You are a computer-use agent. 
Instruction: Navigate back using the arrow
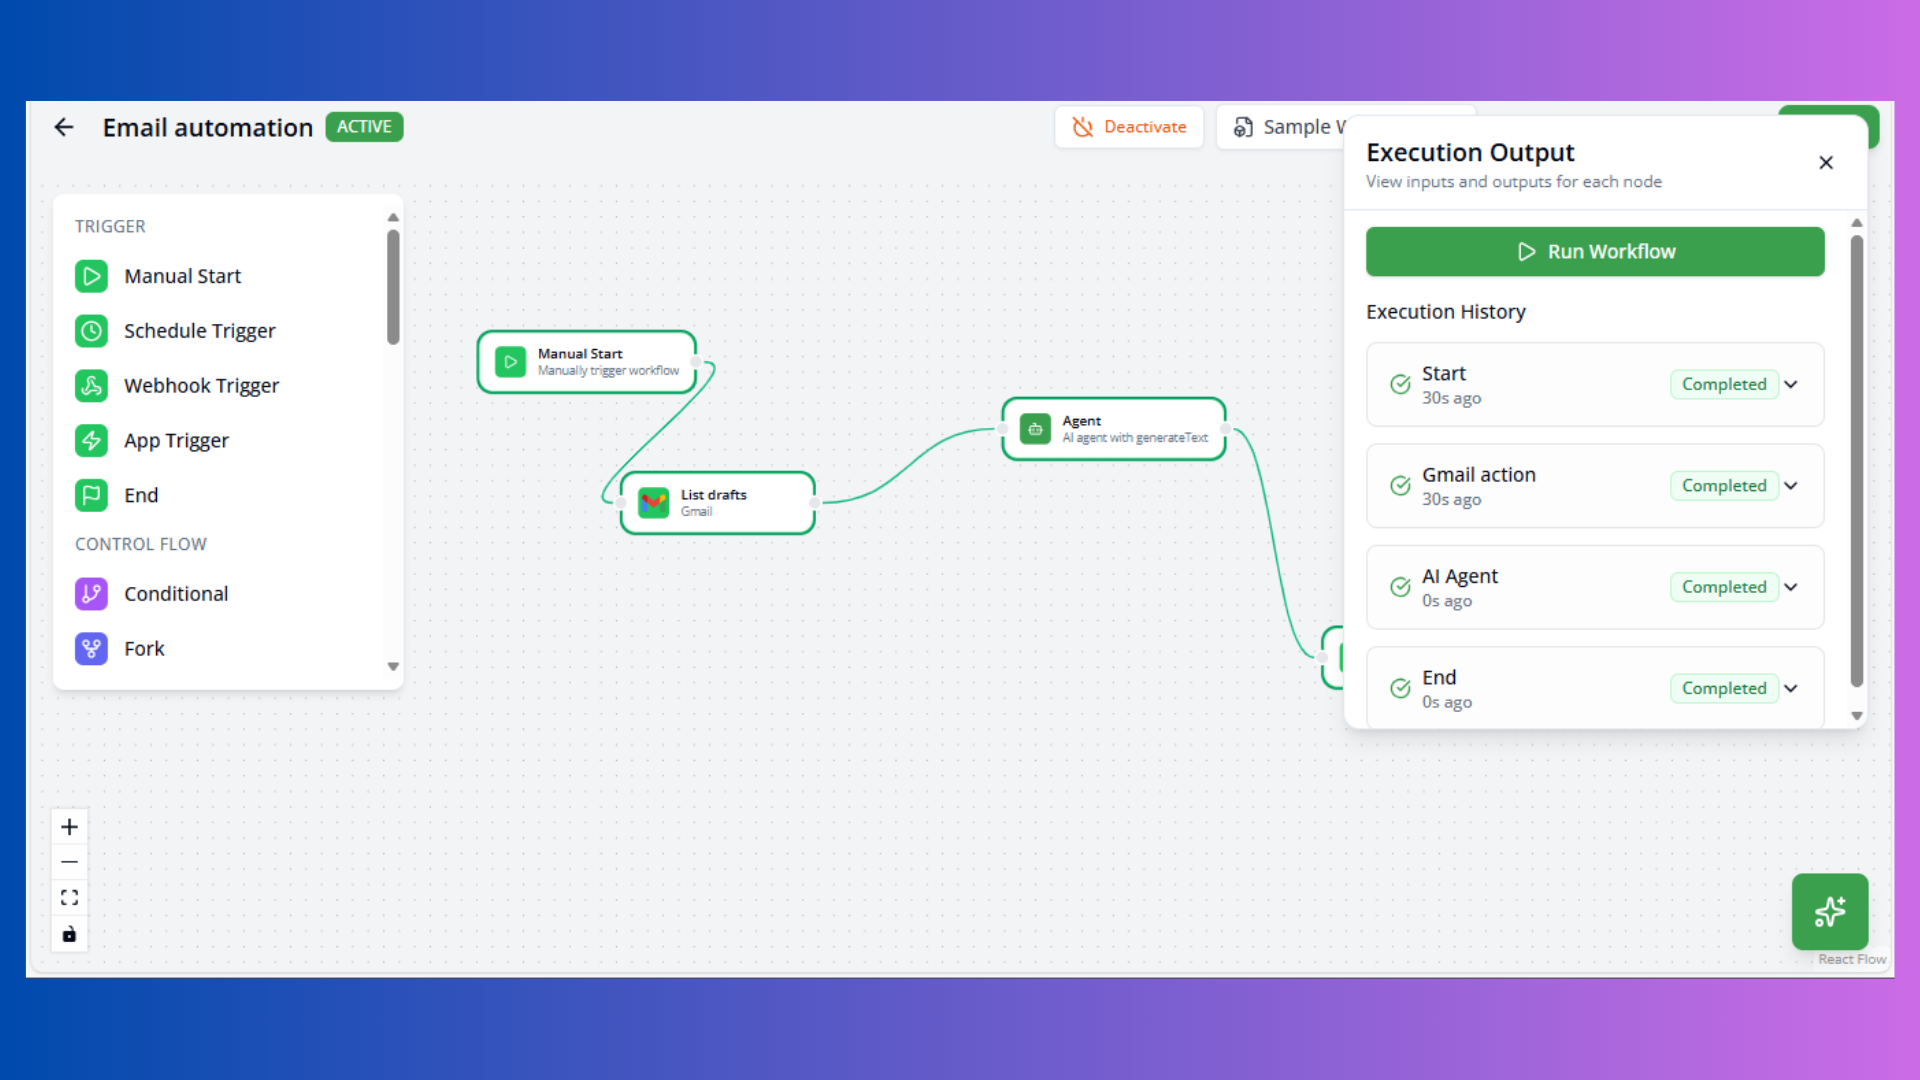click(63, 127)
